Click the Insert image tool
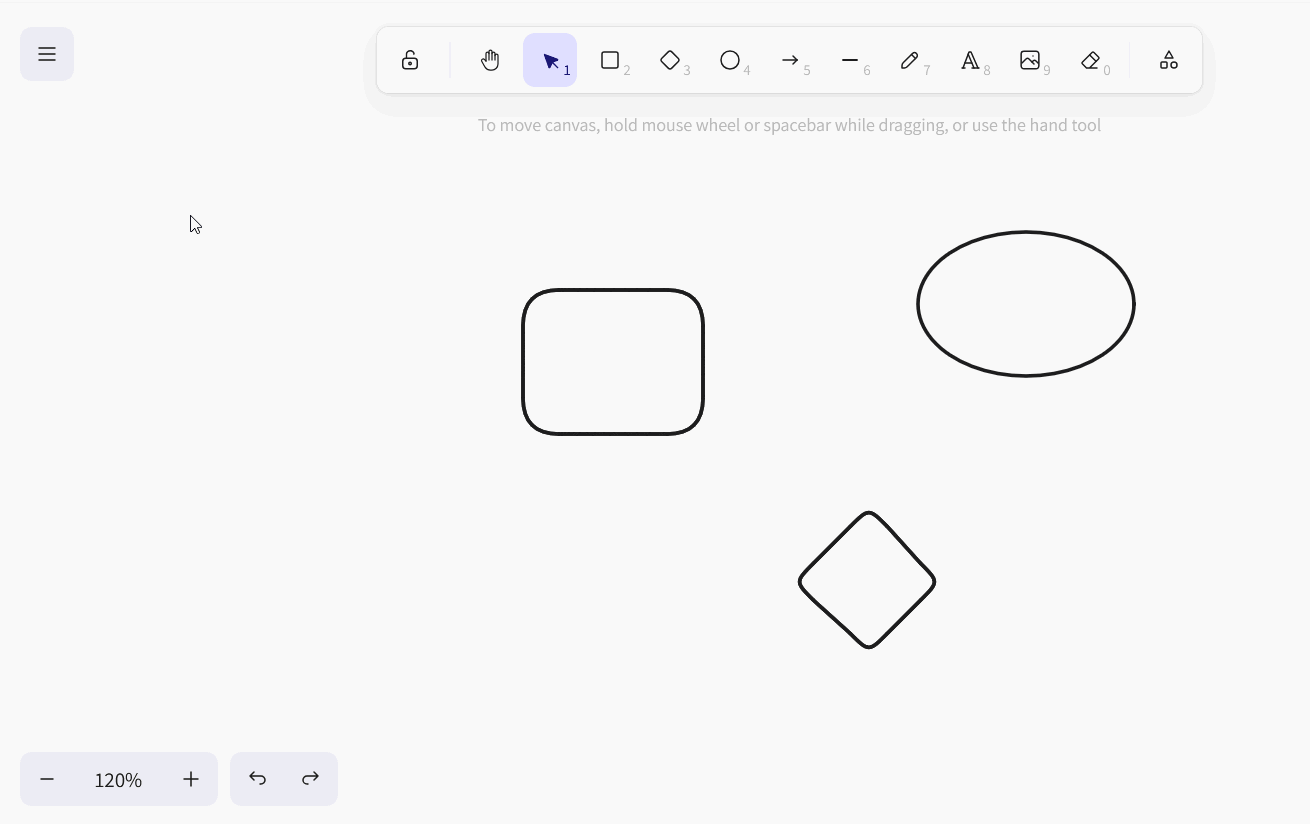Screen dimensions: 1310x824 coord(1030,61)
